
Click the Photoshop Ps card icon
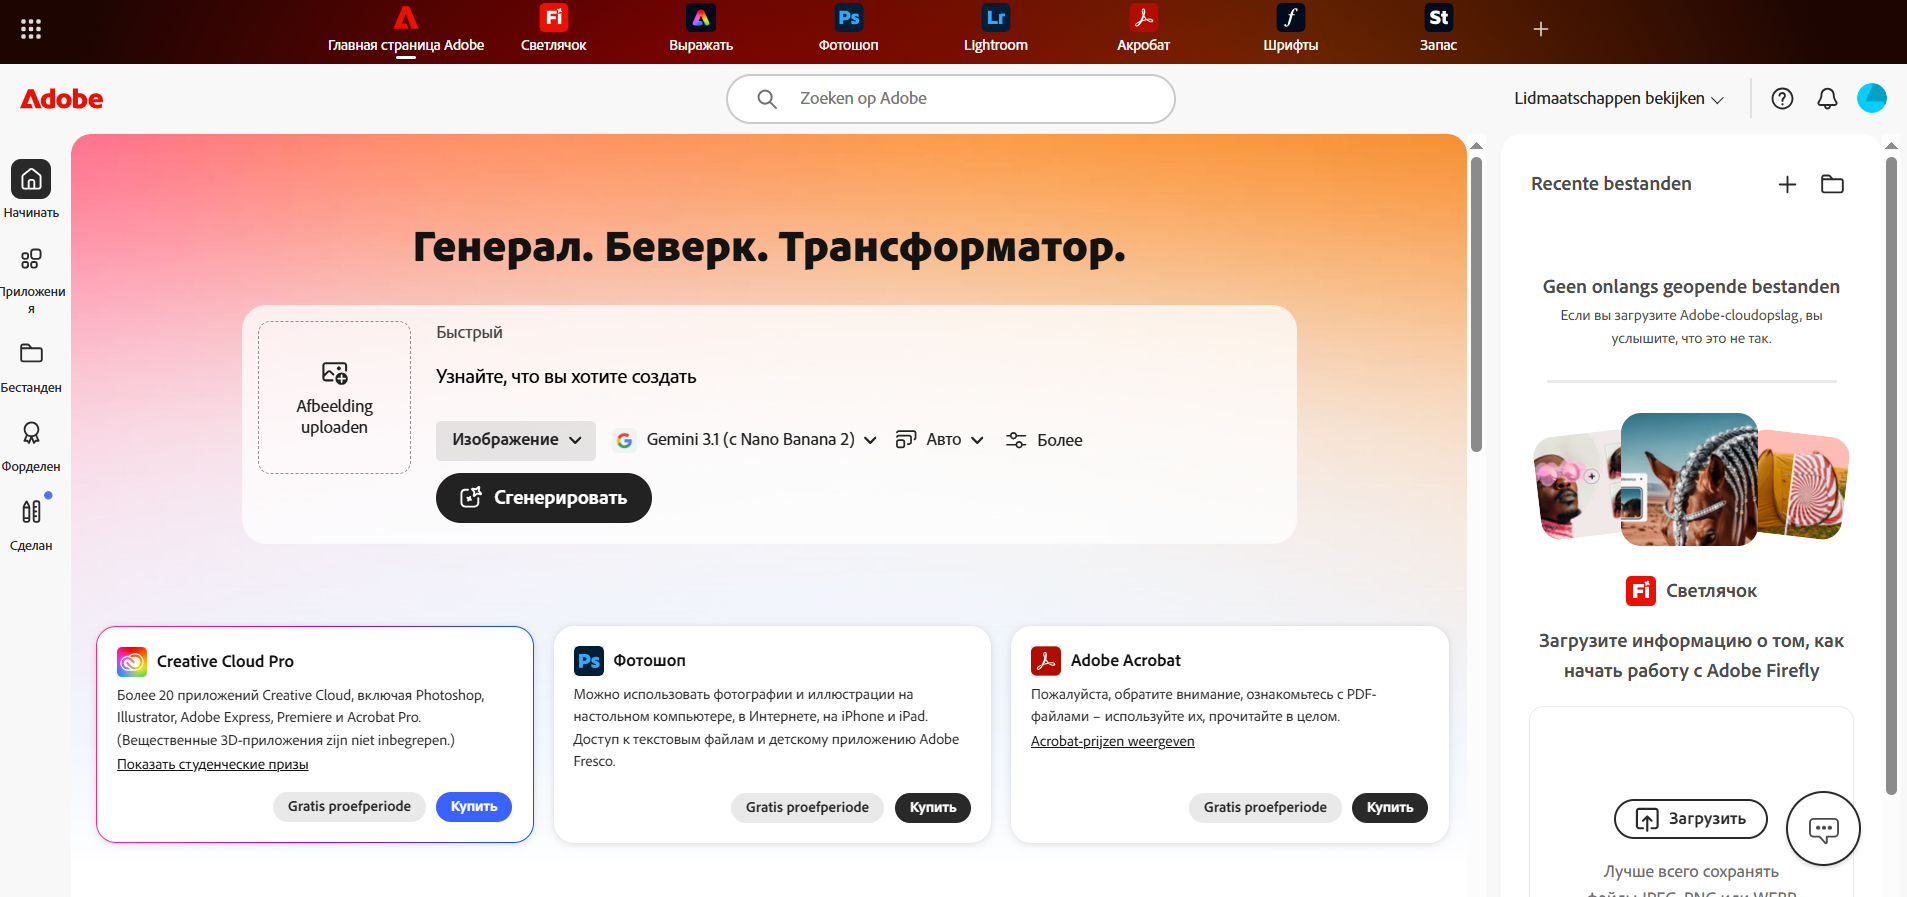click(x=589, y=661)
